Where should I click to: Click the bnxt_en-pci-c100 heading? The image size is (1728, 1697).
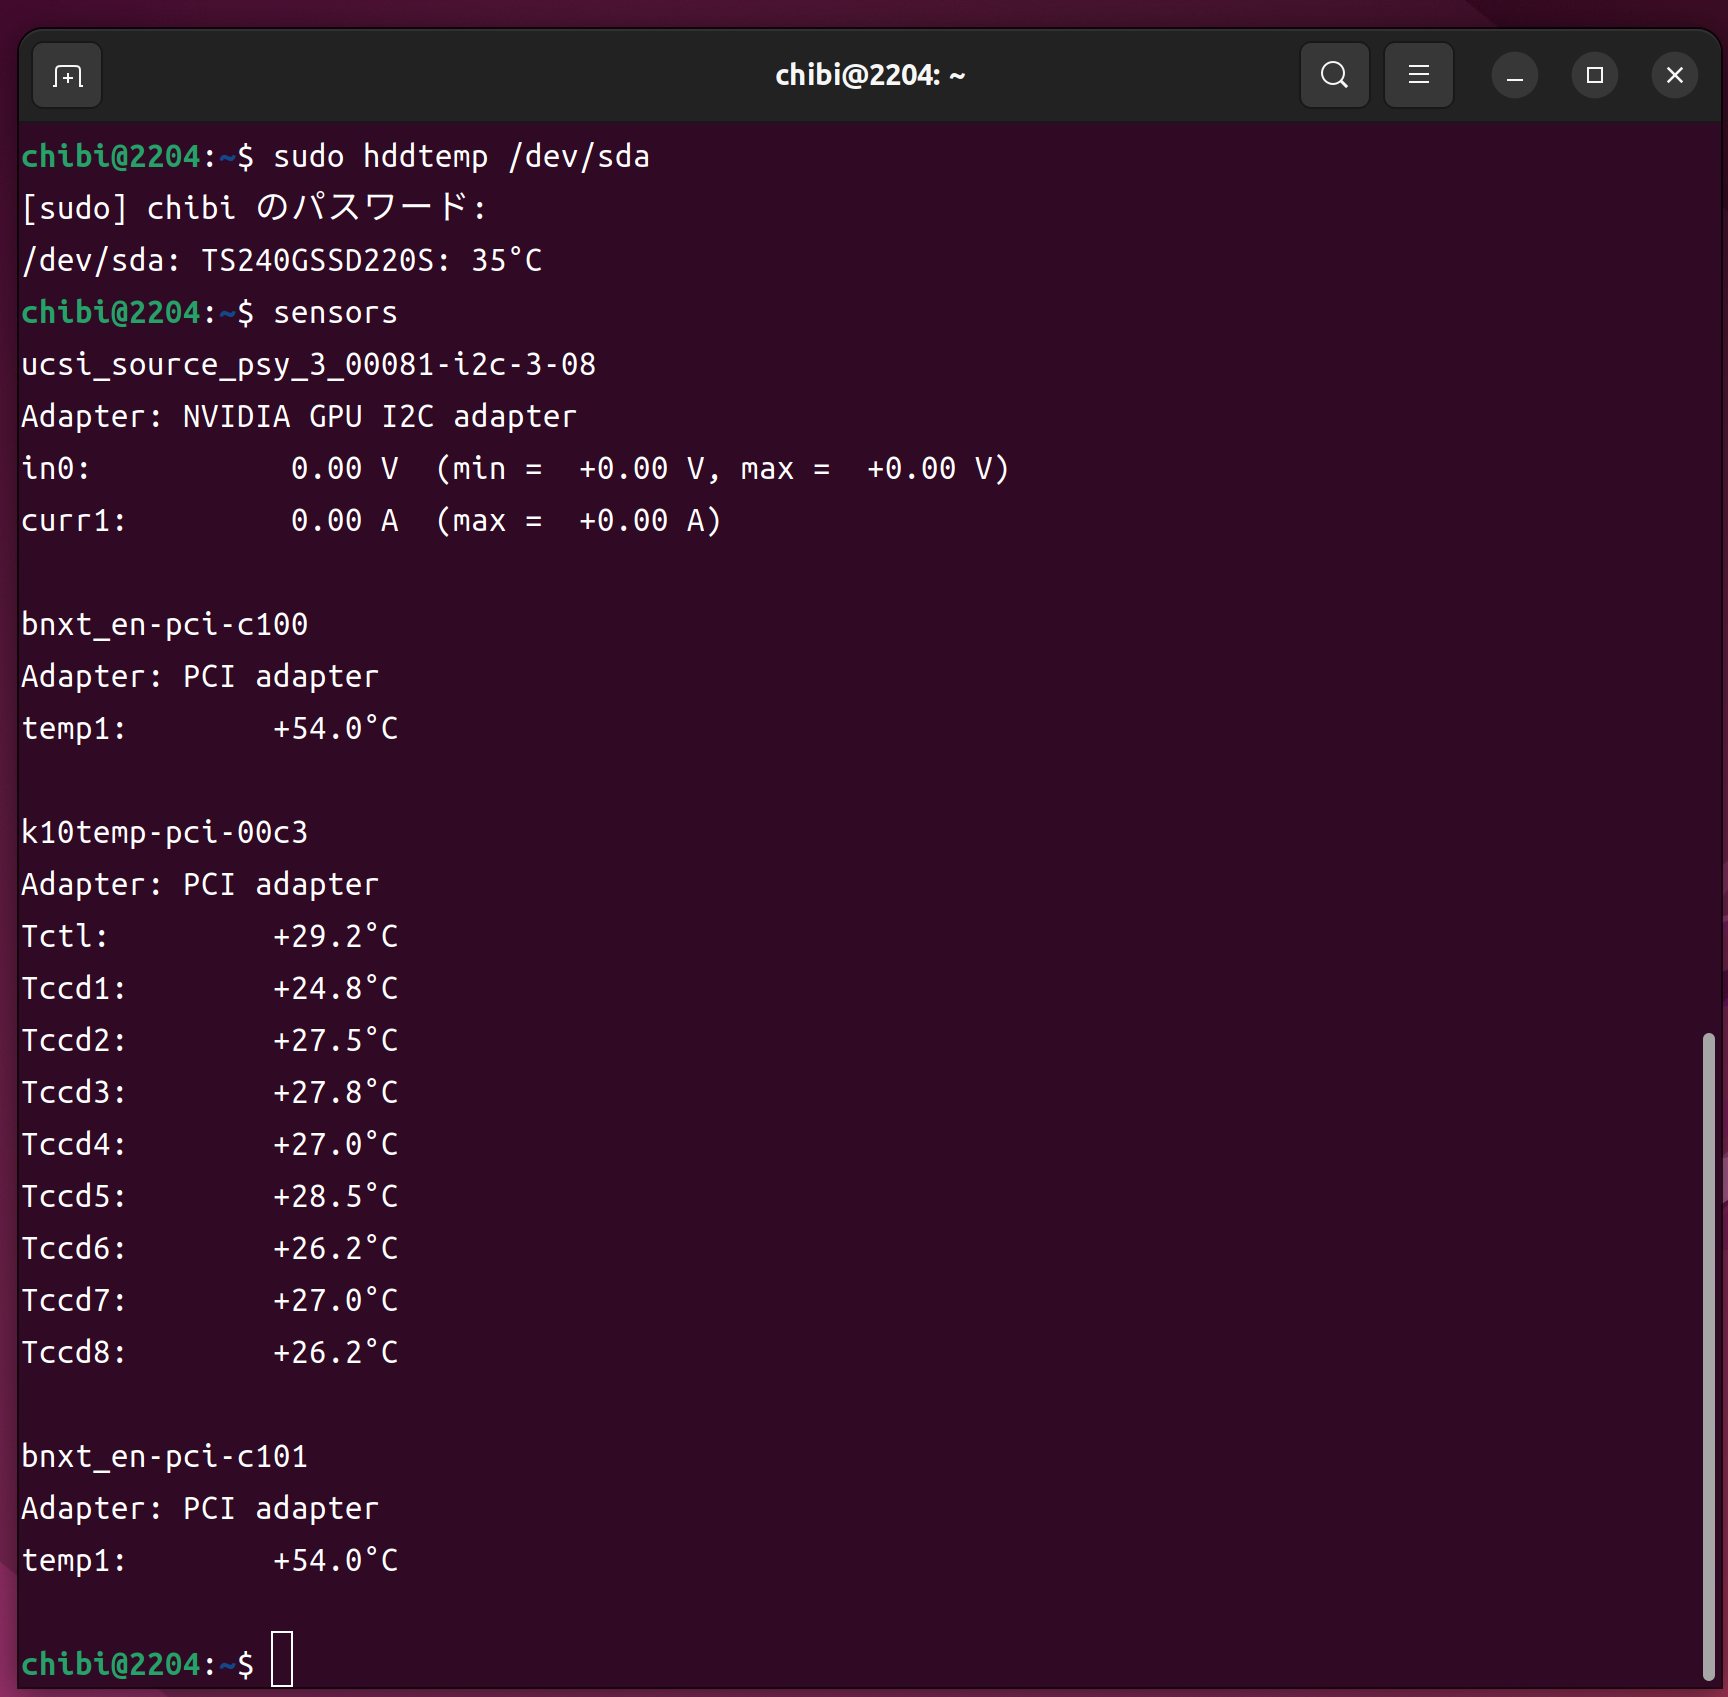coord(164,625)
